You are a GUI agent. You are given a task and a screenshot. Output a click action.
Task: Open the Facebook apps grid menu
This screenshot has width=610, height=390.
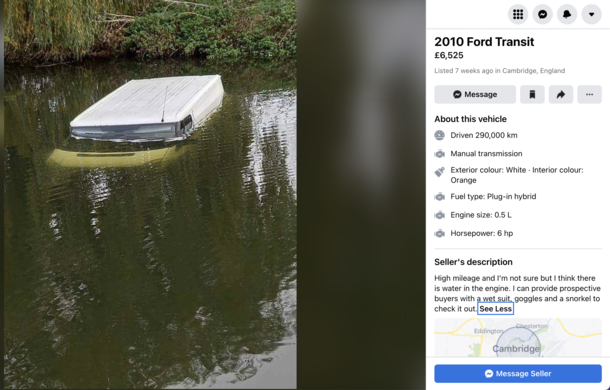518,14
